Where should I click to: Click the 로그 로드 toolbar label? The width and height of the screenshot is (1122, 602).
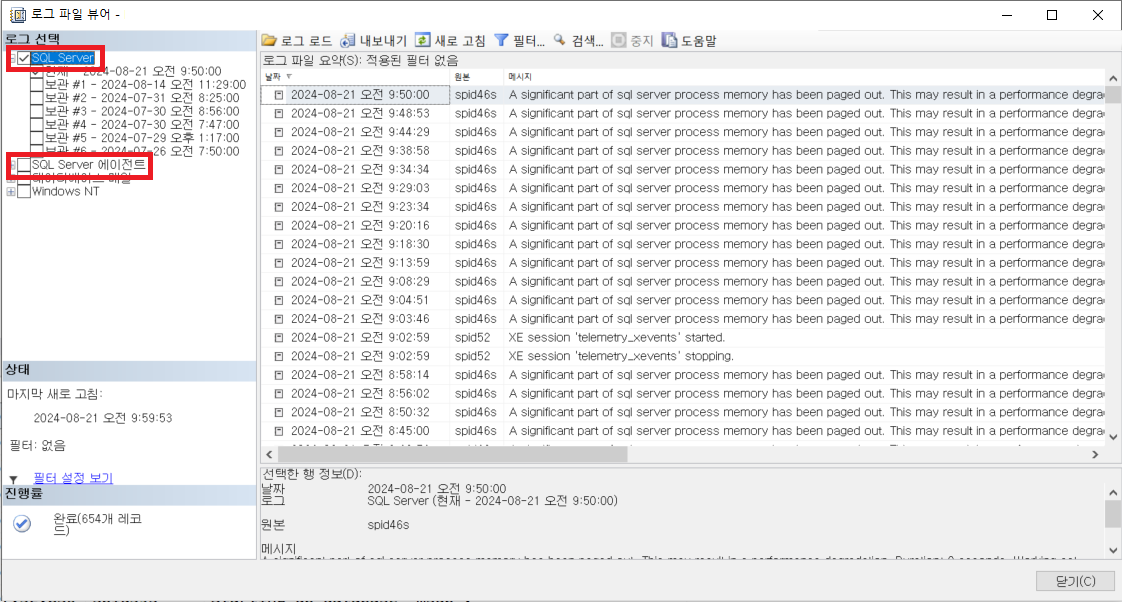pyautogui.click(x=306, y=41)
